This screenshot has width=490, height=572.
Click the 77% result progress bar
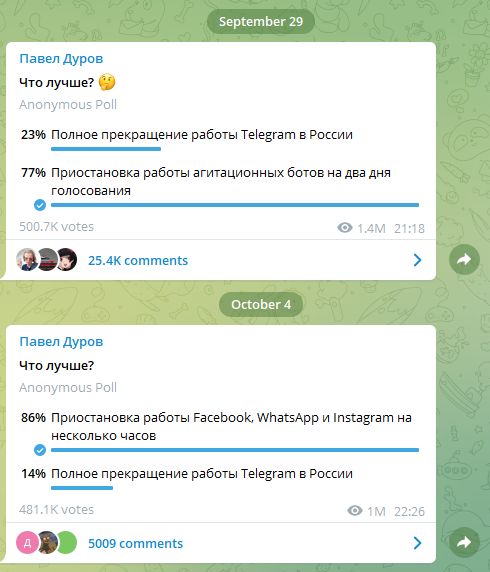point(235,205)
